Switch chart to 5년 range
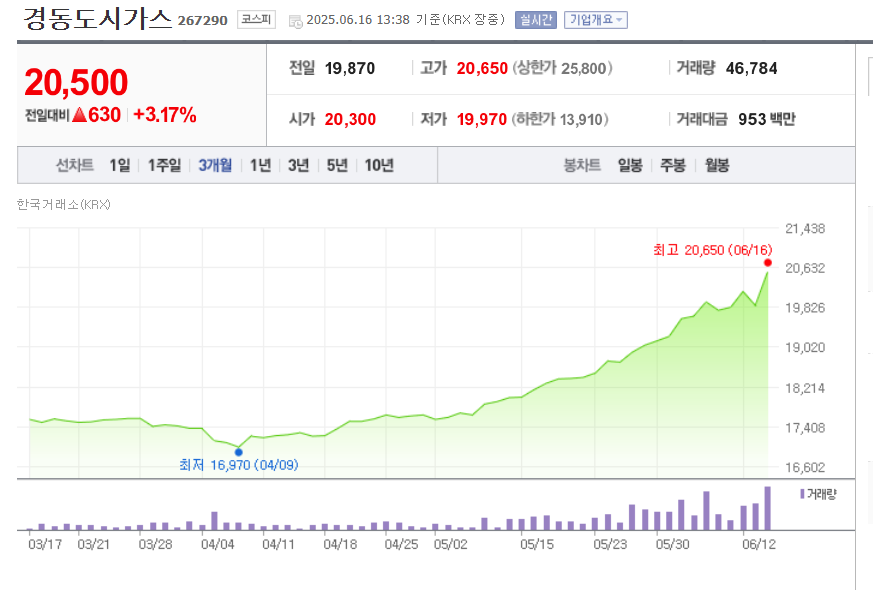 tap(337, 165)
